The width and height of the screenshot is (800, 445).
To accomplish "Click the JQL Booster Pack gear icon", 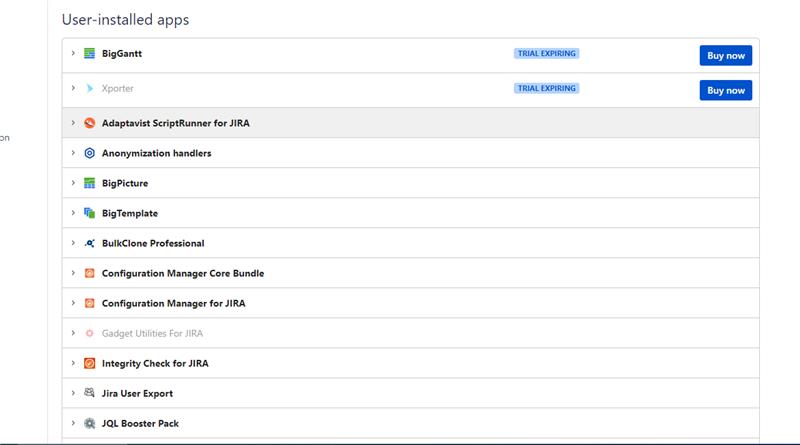I will click(89, 424).
